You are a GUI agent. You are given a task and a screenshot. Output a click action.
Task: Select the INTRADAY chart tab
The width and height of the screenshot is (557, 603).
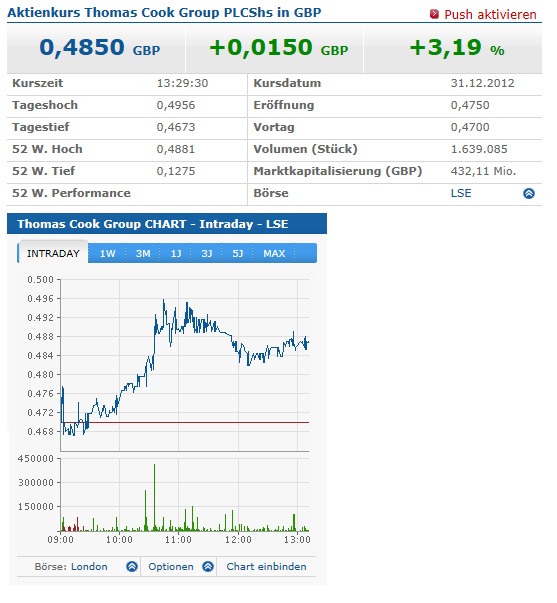[x=53, y=253]
